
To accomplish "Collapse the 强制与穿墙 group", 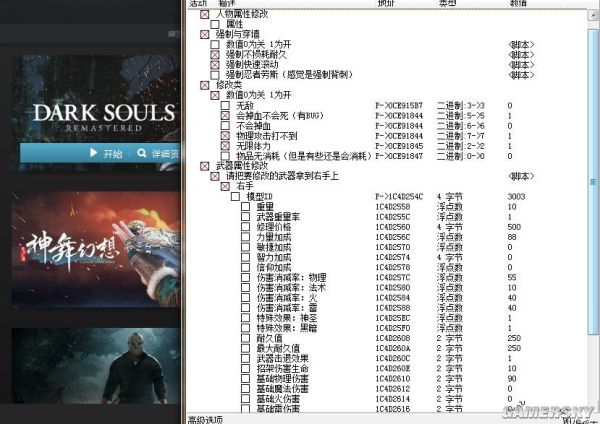I will [205, 34].
